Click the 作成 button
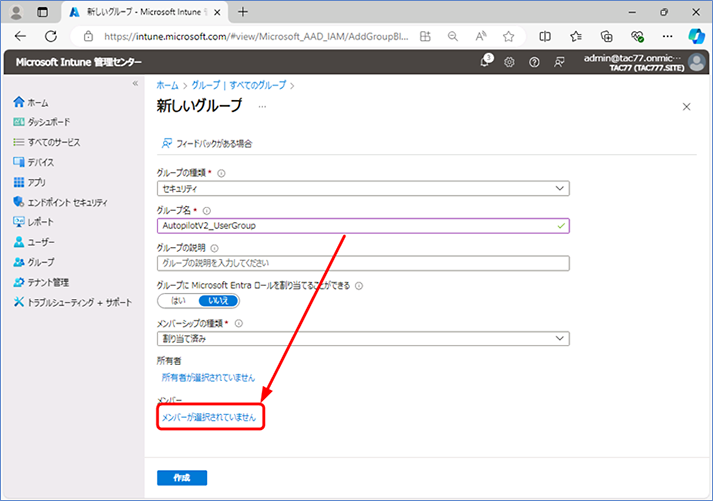 (182, 478)
